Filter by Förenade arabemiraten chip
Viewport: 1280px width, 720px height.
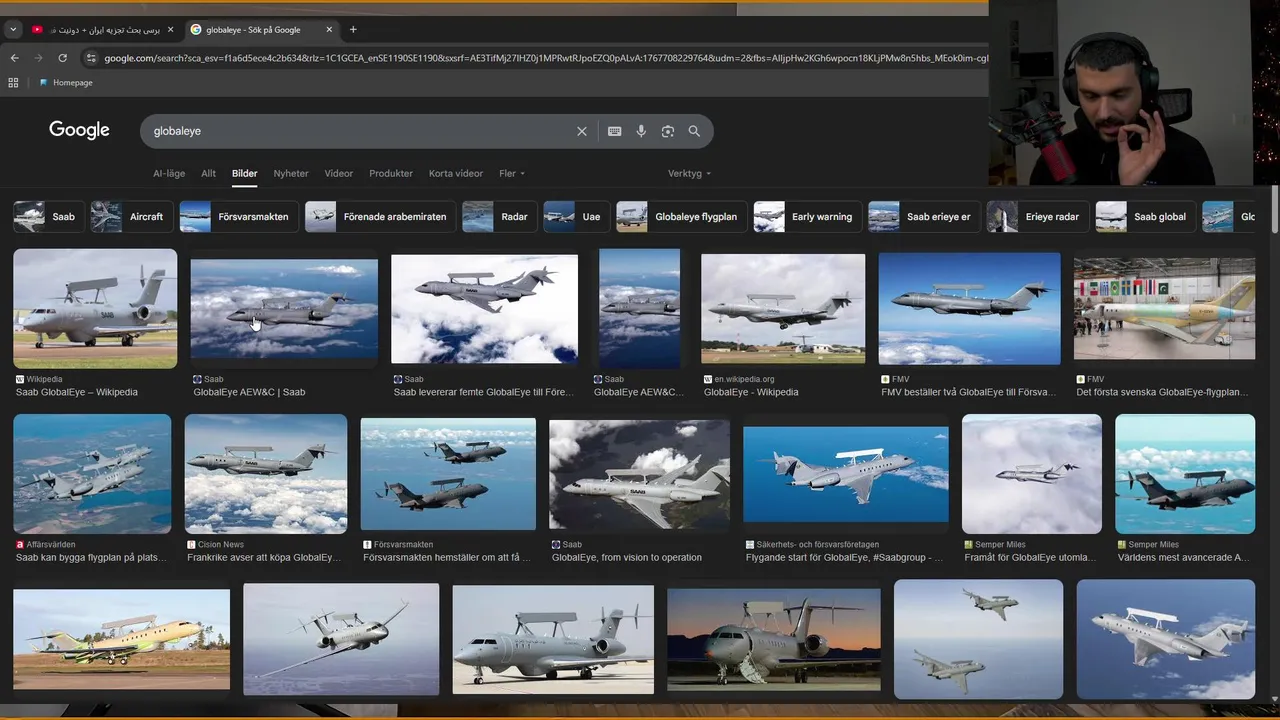click(x=380, y=216)
